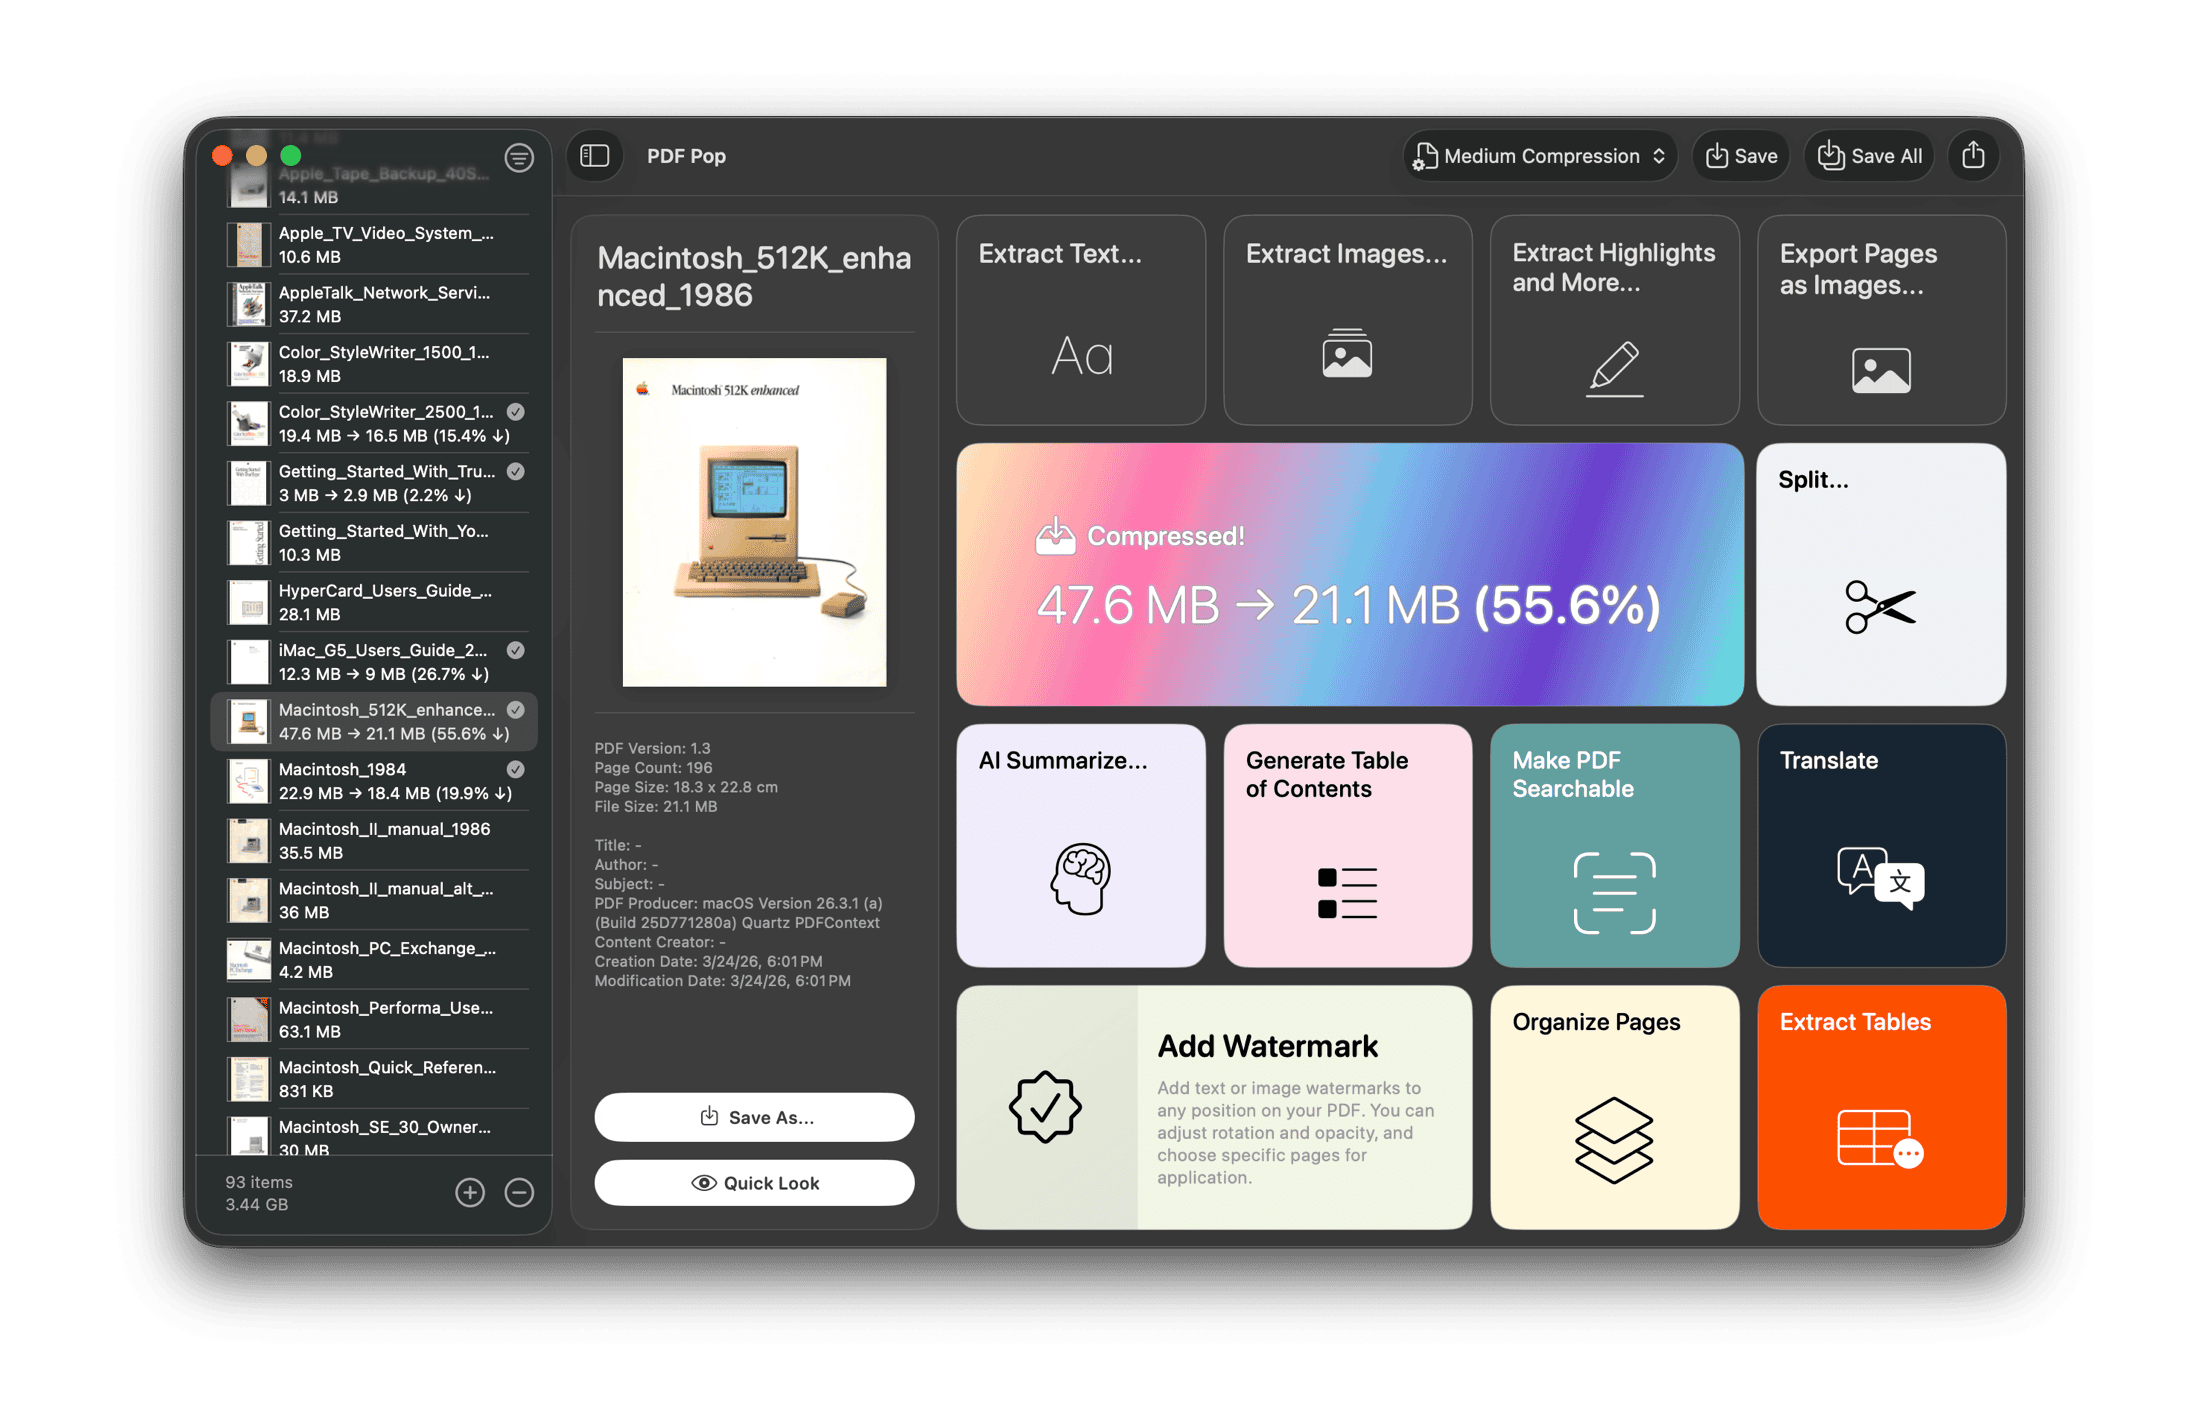Image resolution: width=2208 pixels, height=1416 pixels.
Task: Open the AI Summarize brain tile
Action: point(1080,845)
